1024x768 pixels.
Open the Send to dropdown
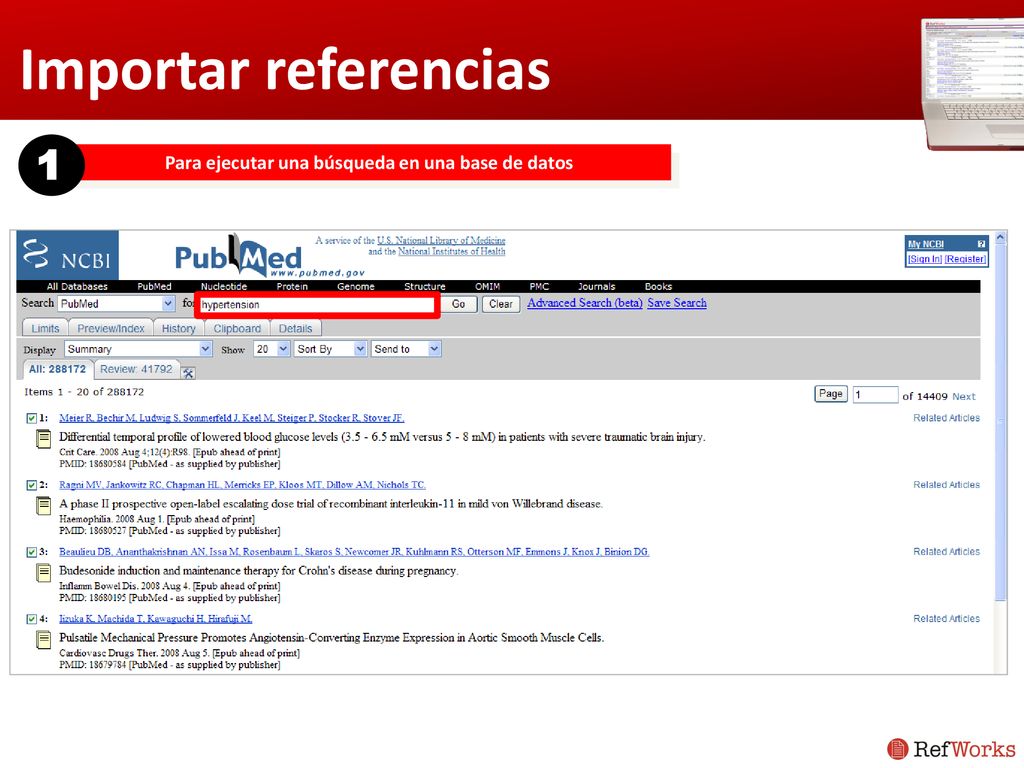[x=406, y=349]
